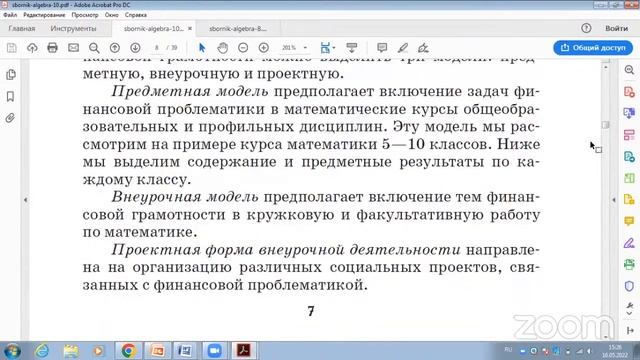Screen dimensions: 640x360
Task: Open Word from taskbar
Action: [x=185, y=351]
